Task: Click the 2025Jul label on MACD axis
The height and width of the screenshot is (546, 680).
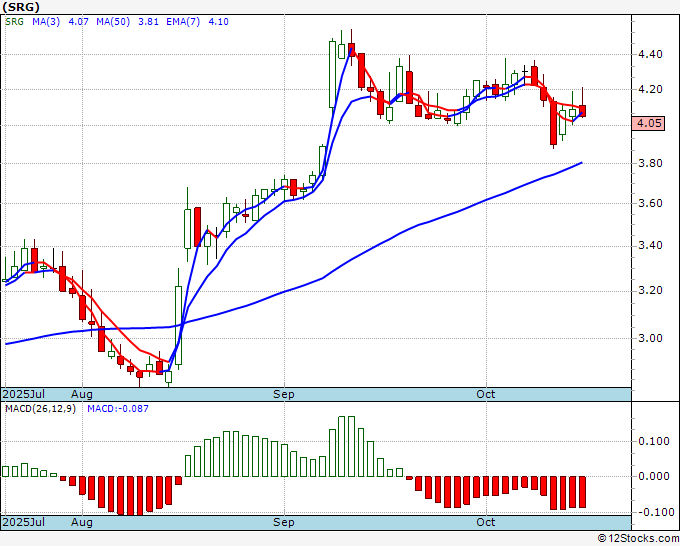Action: pos(24,522)
